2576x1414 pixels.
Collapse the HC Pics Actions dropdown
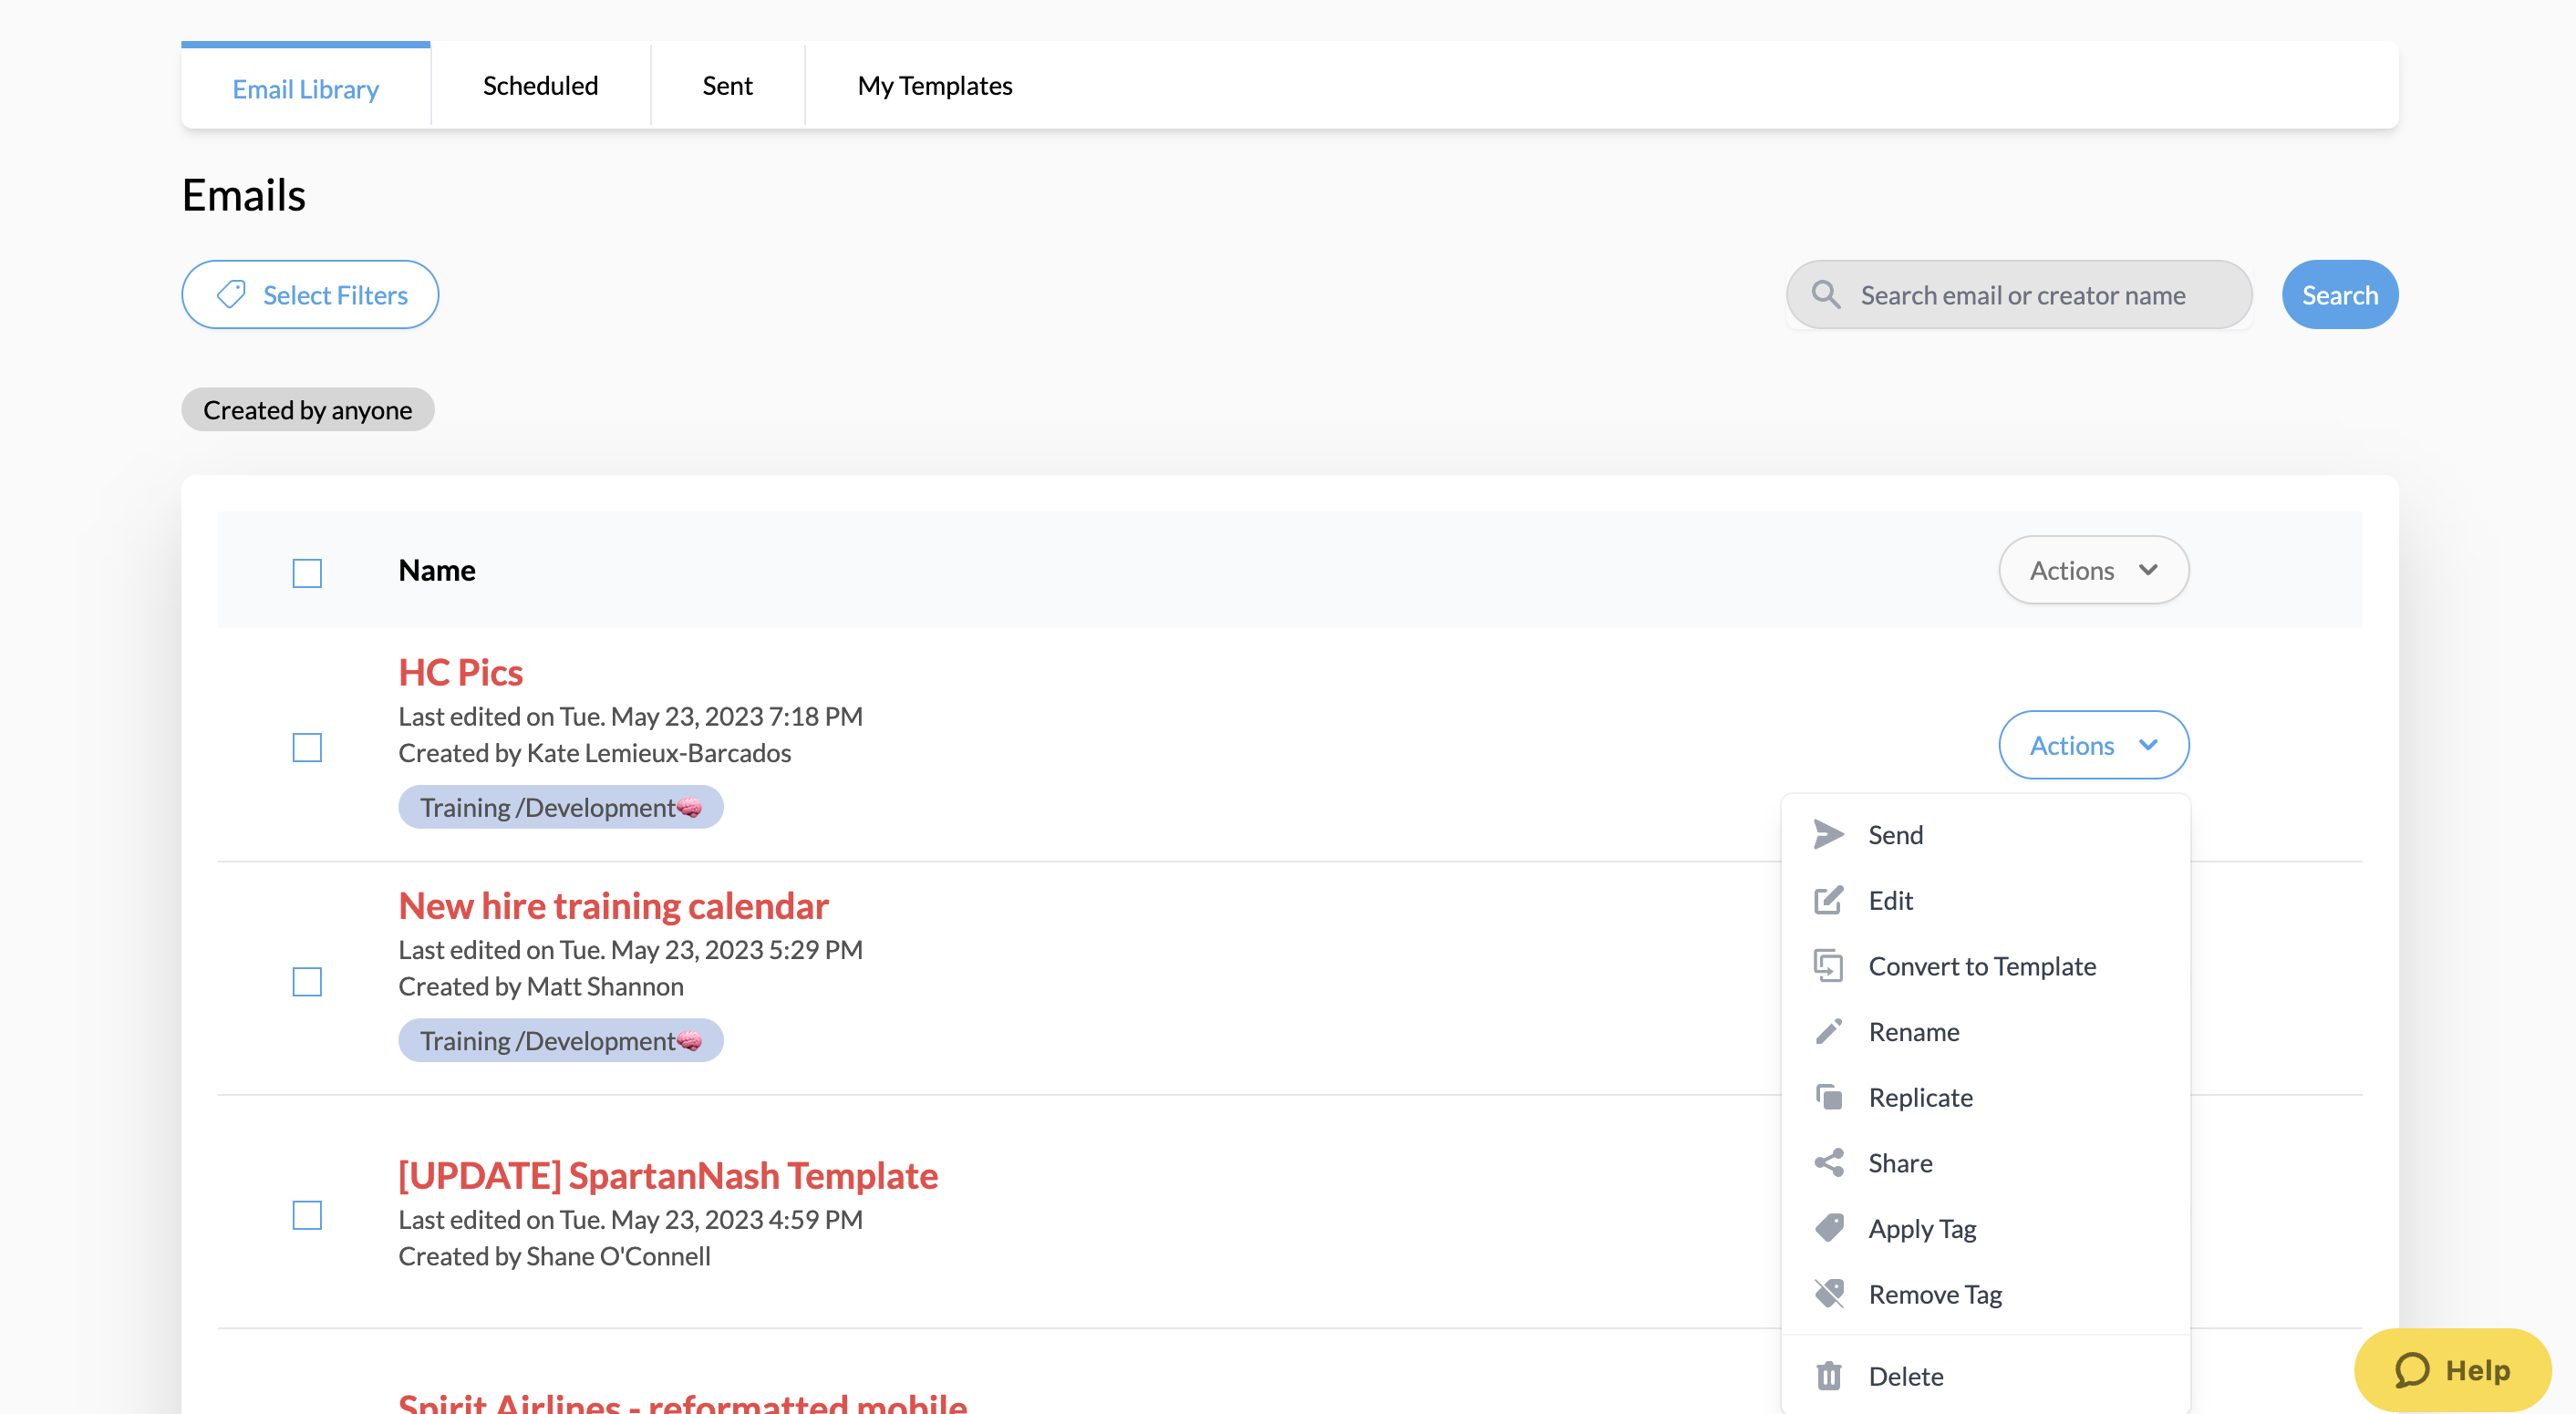pos(2093,745)
